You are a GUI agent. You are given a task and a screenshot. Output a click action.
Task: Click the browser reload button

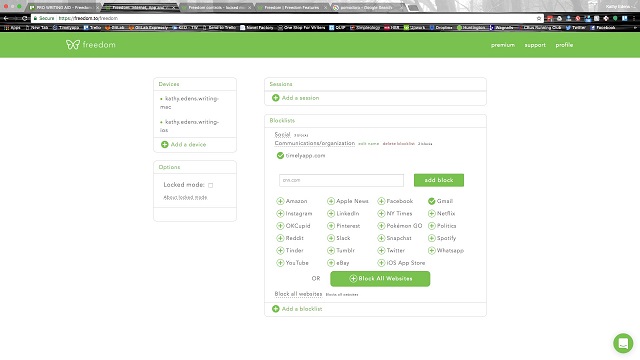(24, 18)
